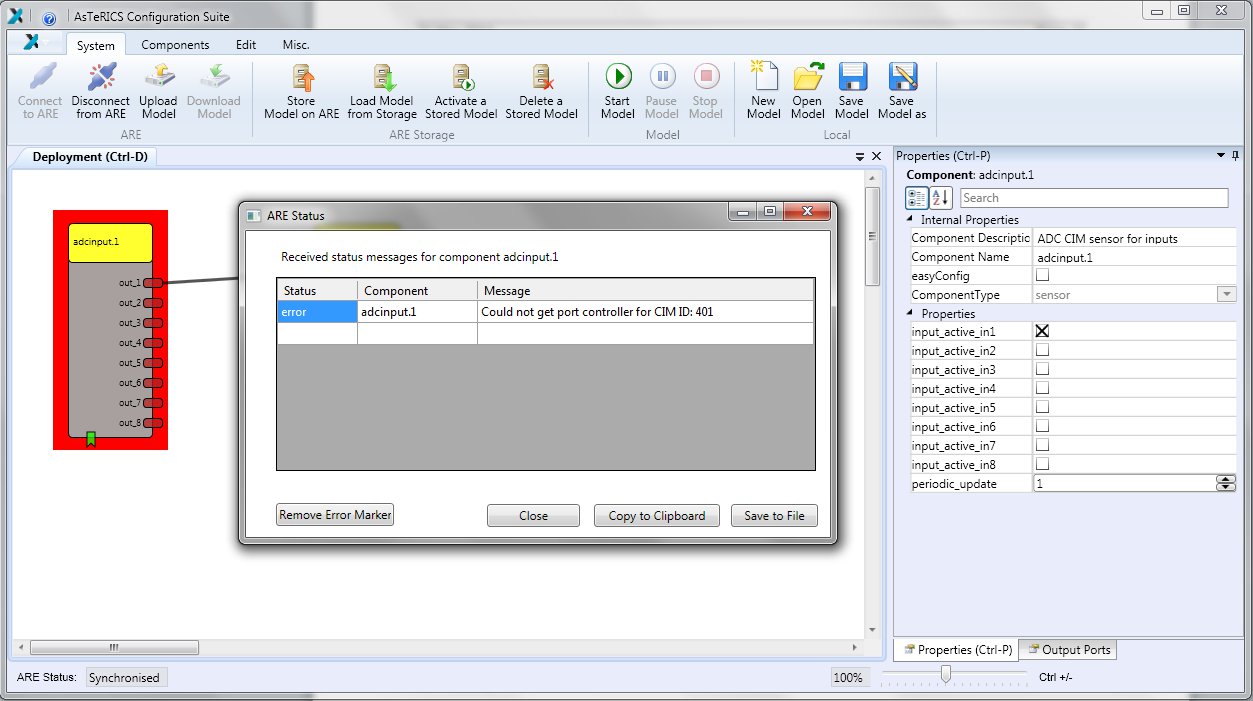Click Delete a Stored Model icon
Viewport: 1253px width, 701px height.
tap(541, 77)
